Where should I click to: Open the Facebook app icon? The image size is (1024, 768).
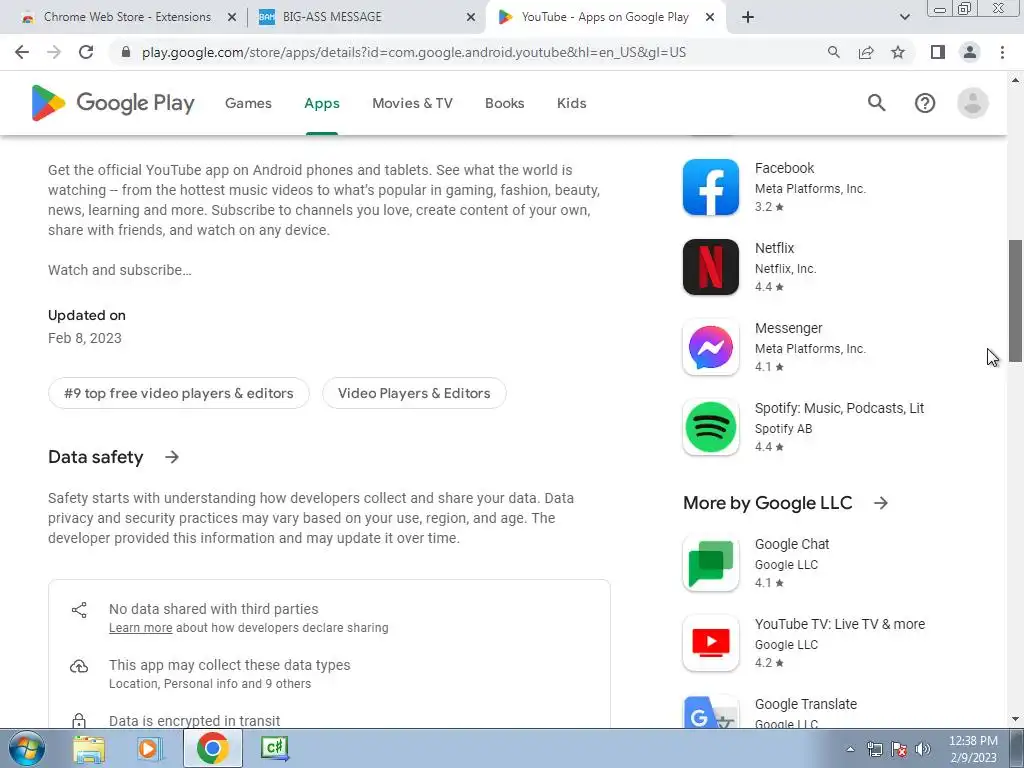point(711,187)
